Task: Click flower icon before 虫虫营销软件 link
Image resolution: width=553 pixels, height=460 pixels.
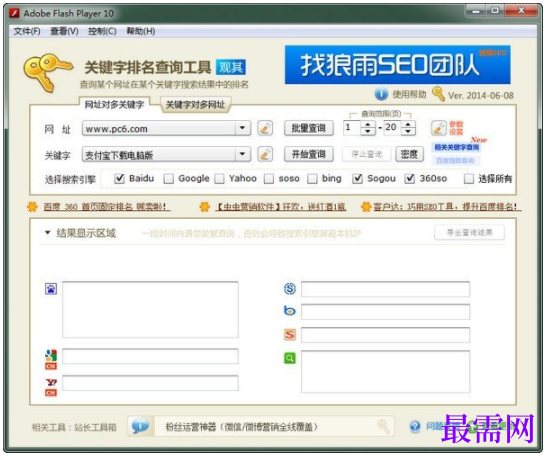Action: (x=205, y=207)
